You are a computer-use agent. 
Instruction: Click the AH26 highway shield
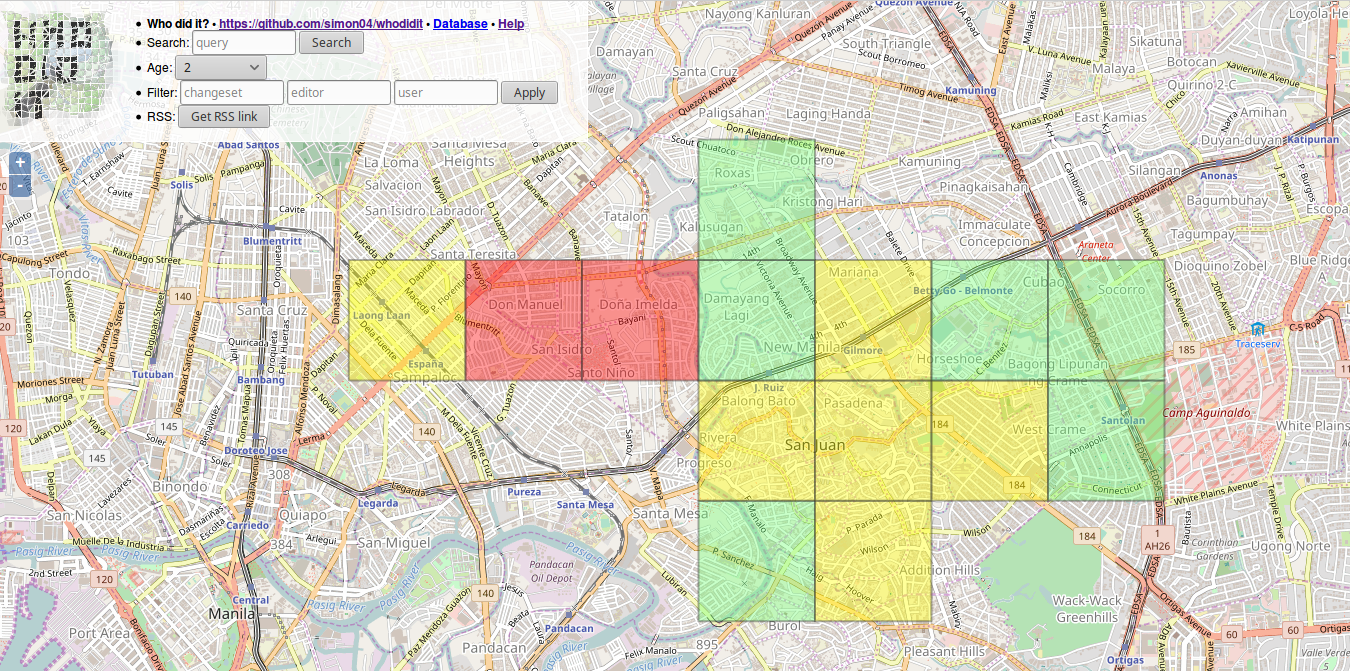tap(1157, 541)
